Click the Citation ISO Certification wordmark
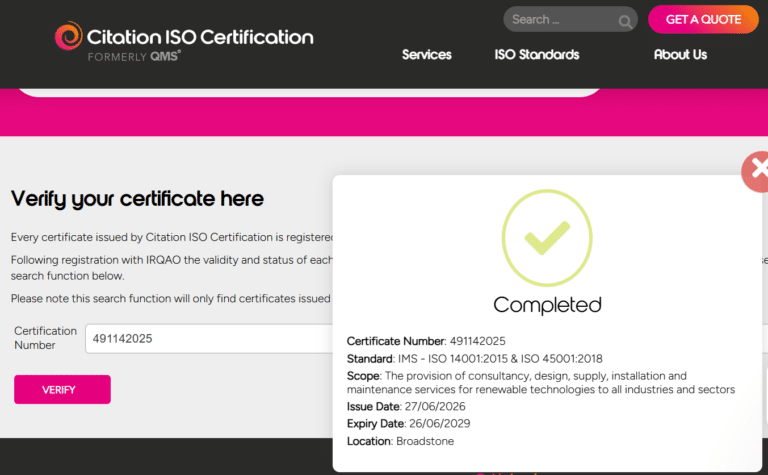768x475 pixels. click(x=200, y=37)
